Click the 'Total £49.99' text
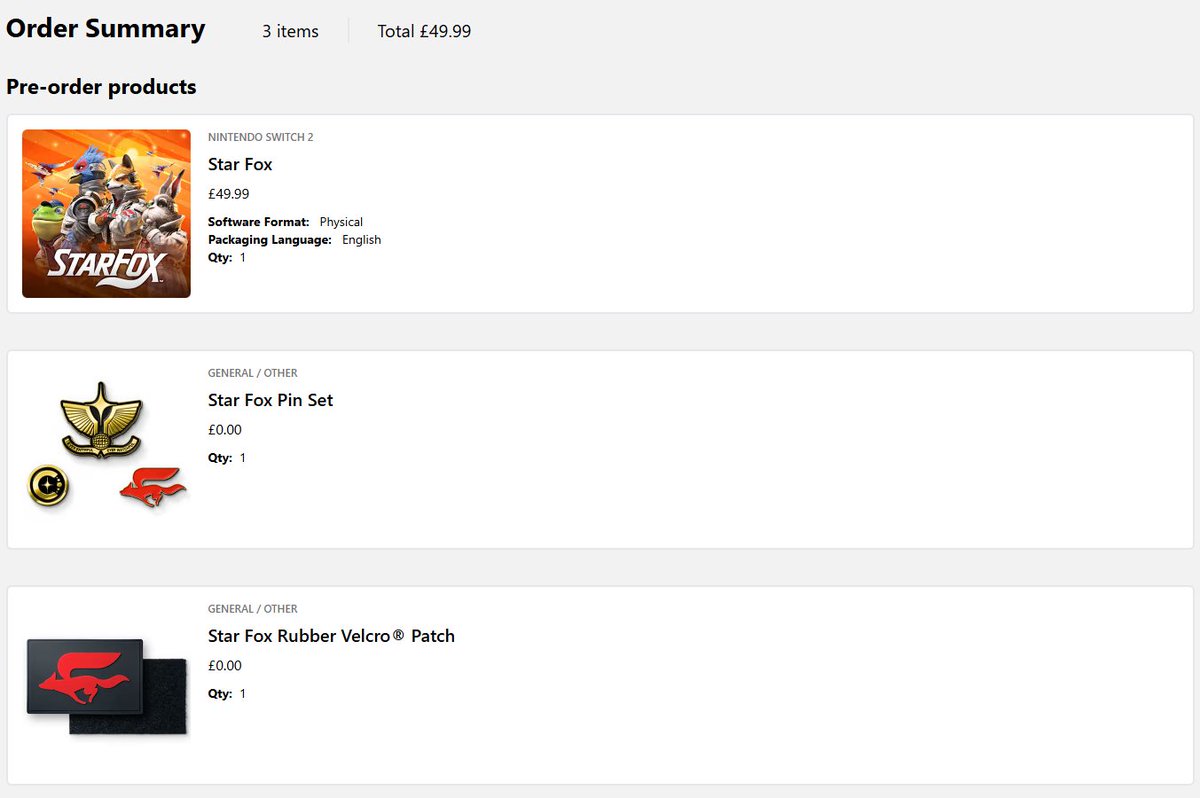 [x=424, y=31]
